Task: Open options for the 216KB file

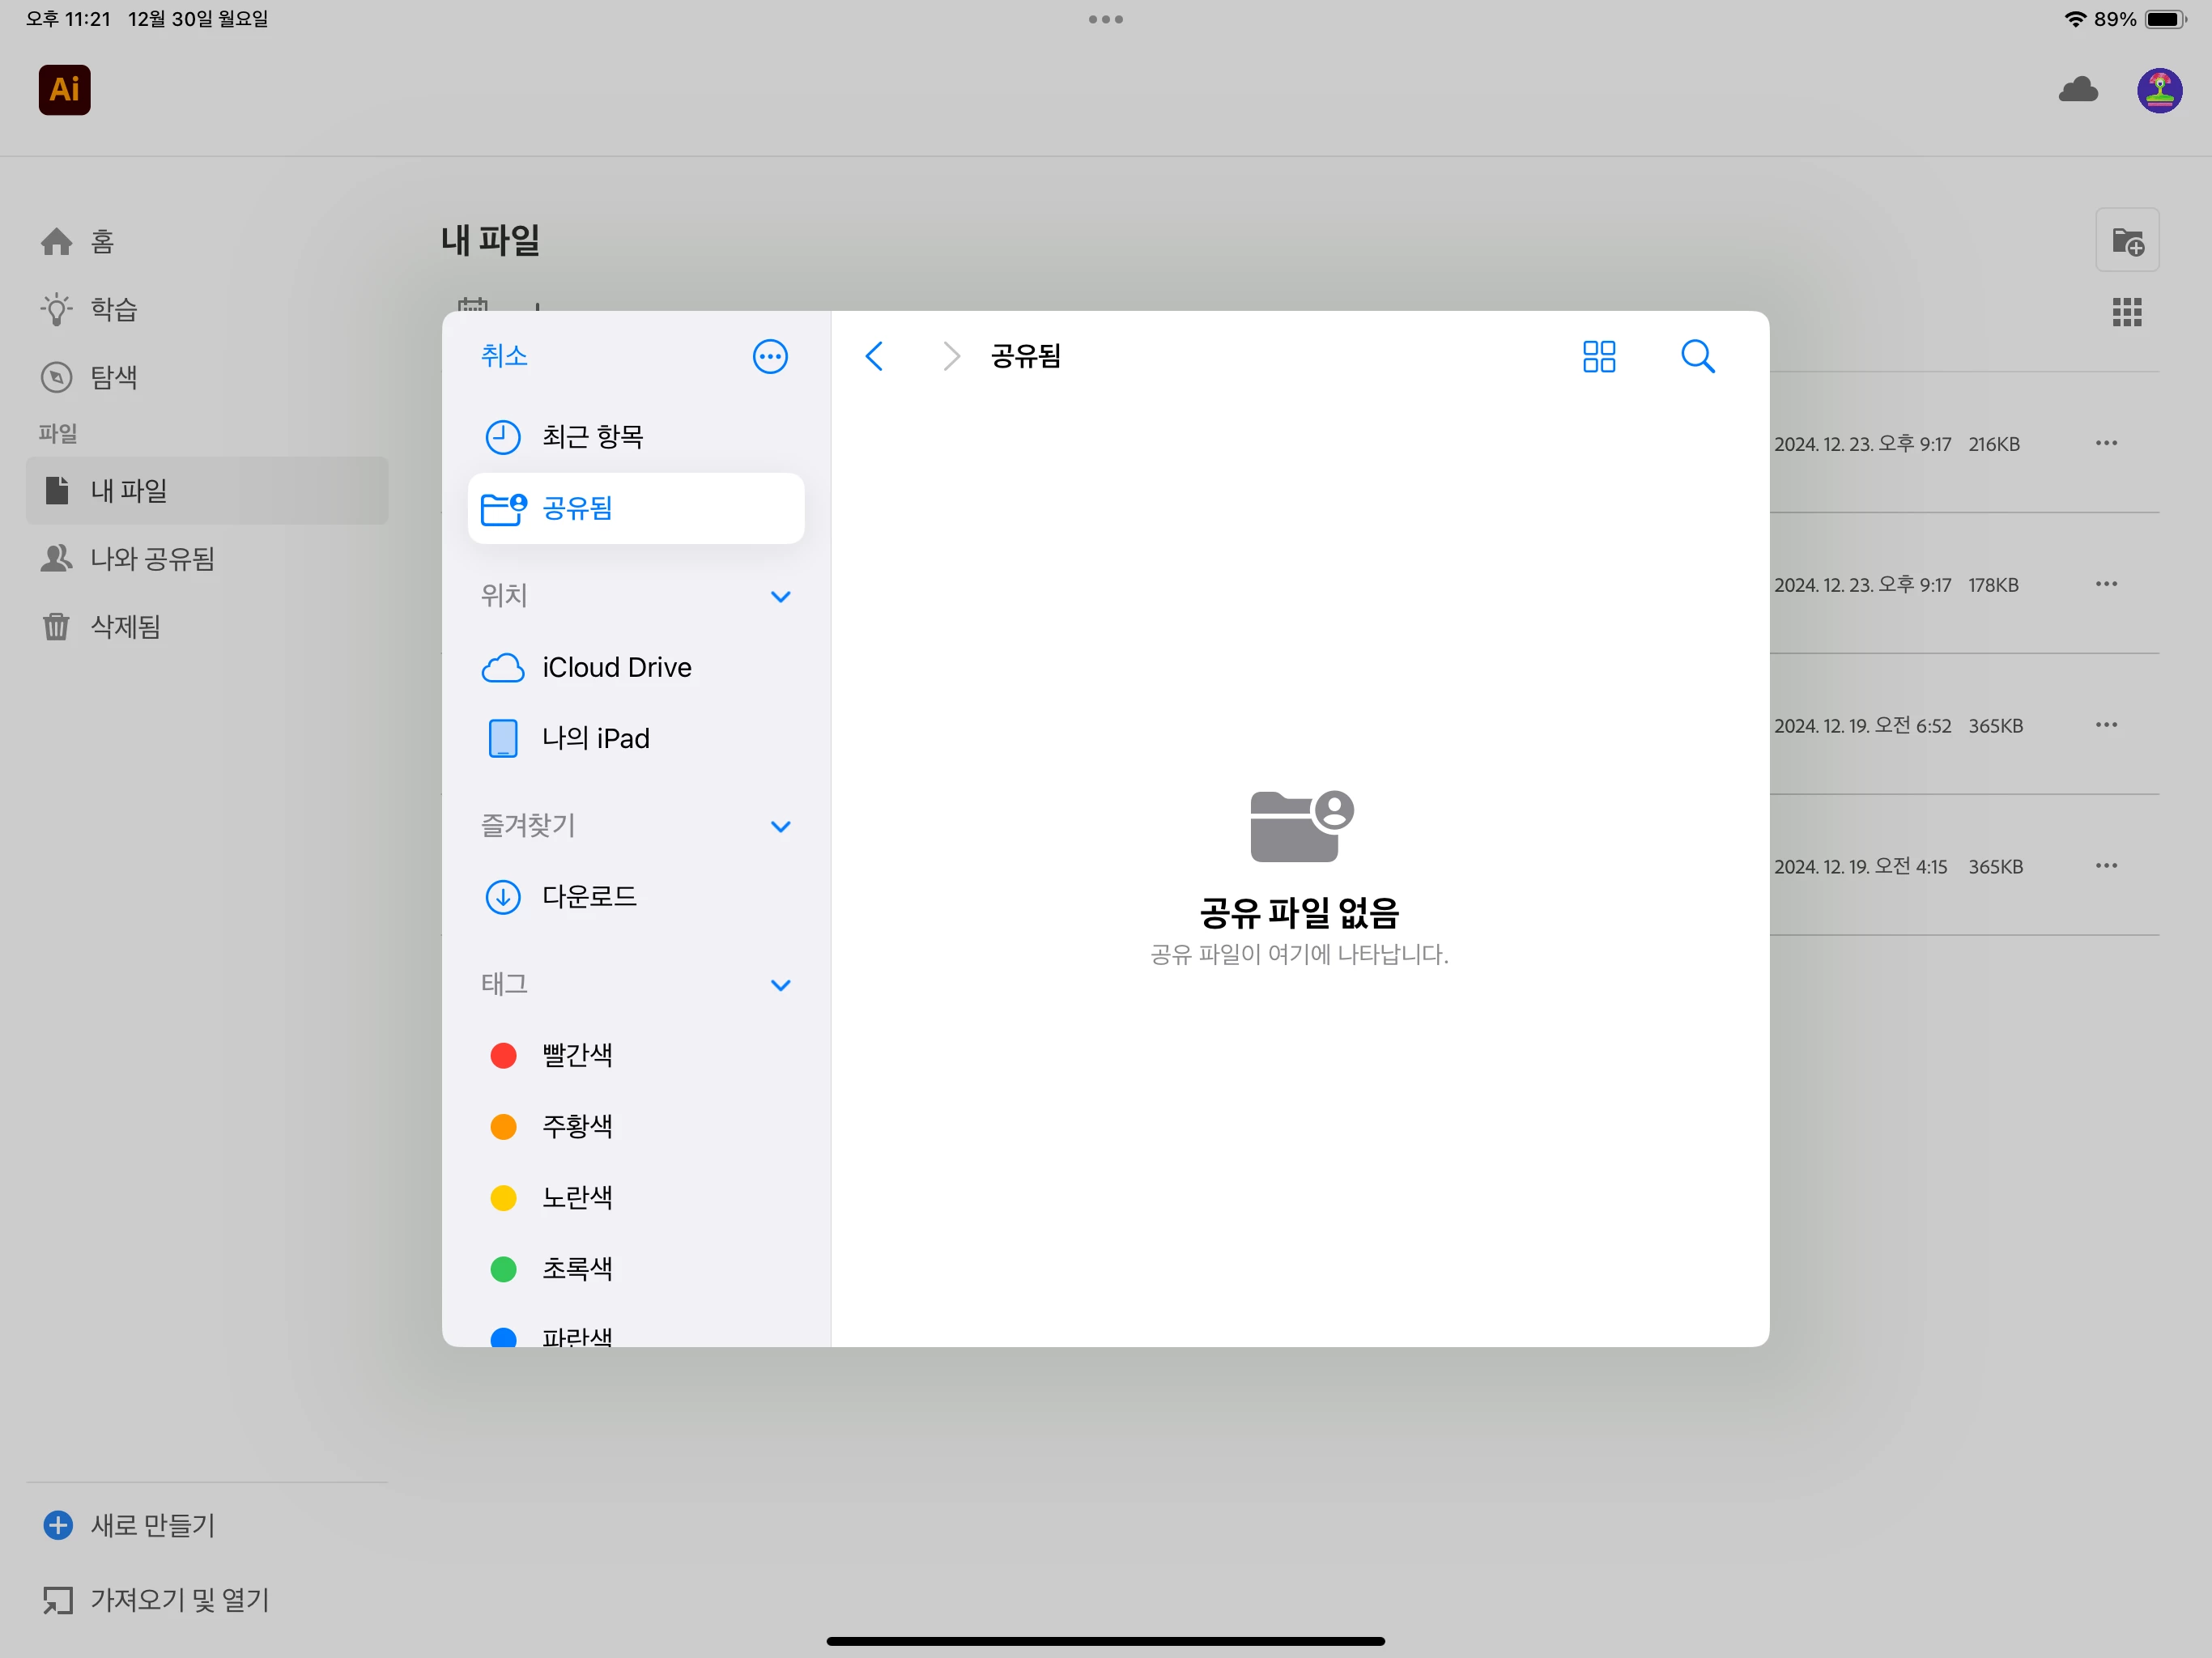Action: click(x=2106, y=443)
